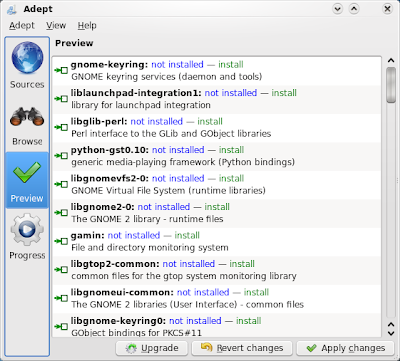Click the install icon beside liblaunchpad-integration1

61,99
